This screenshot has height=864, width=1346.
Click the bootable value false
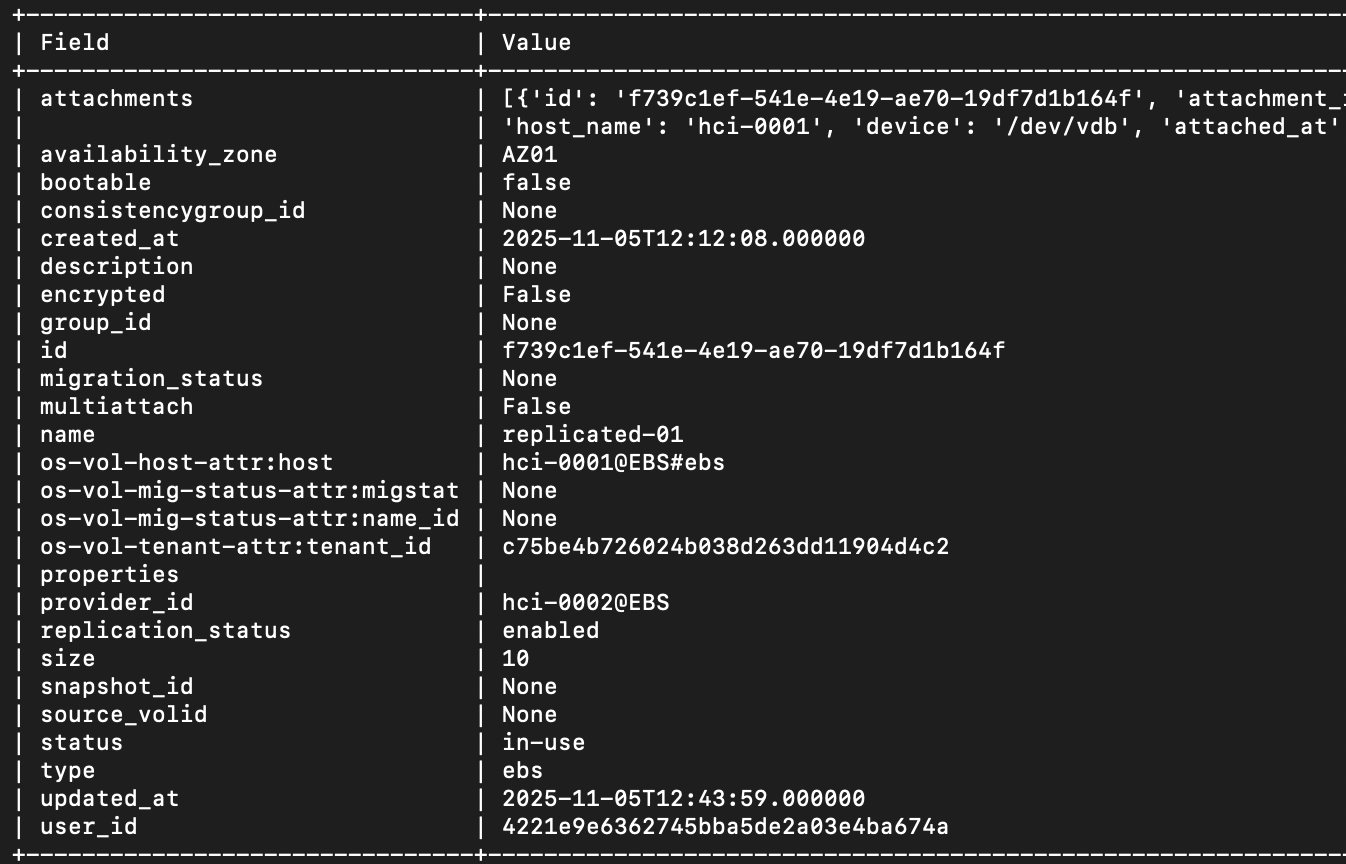coord(536,183)
